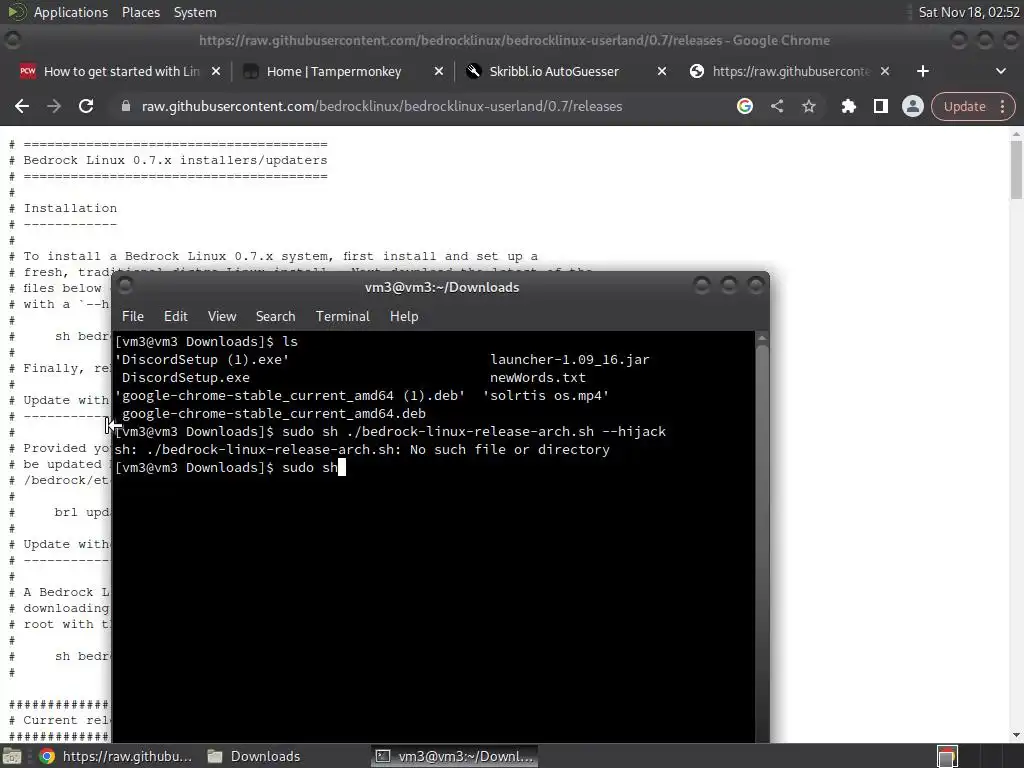Toggle Chrome side panel icon
This screenshot has height=768, width=1024.
pyautogui.click(x=880, y=106)
